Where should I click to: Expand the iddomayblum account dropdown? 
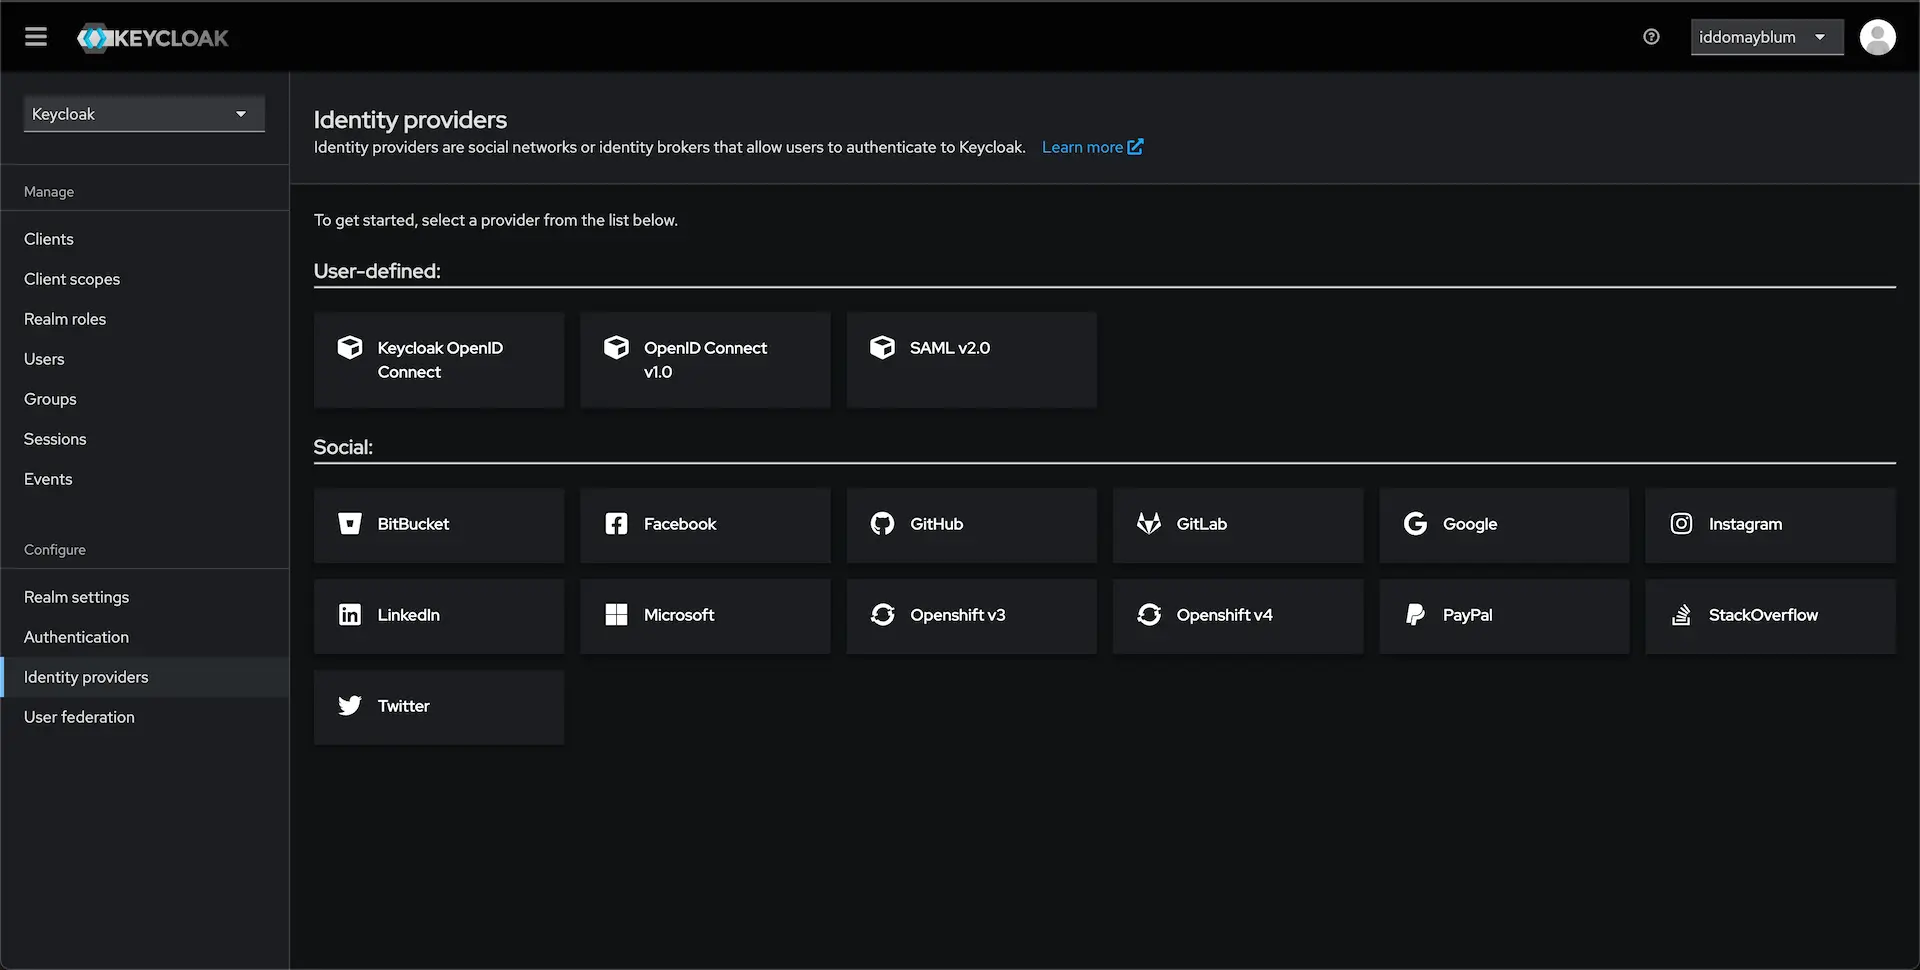[1766, 36]
